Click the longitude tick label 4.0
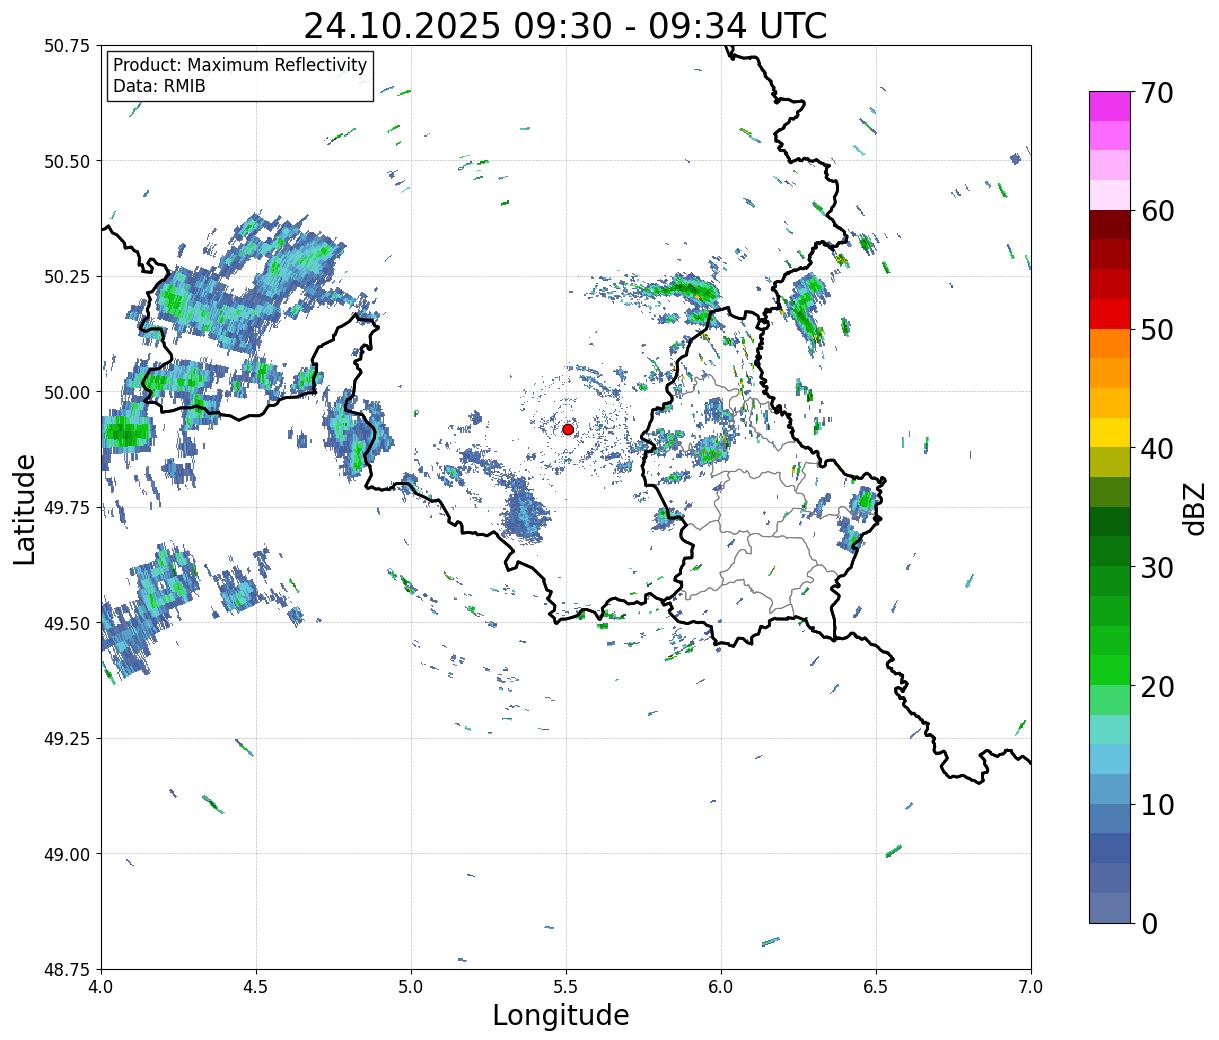Viewport: 1219px width, 1040px height. click(x=101, y=987)
